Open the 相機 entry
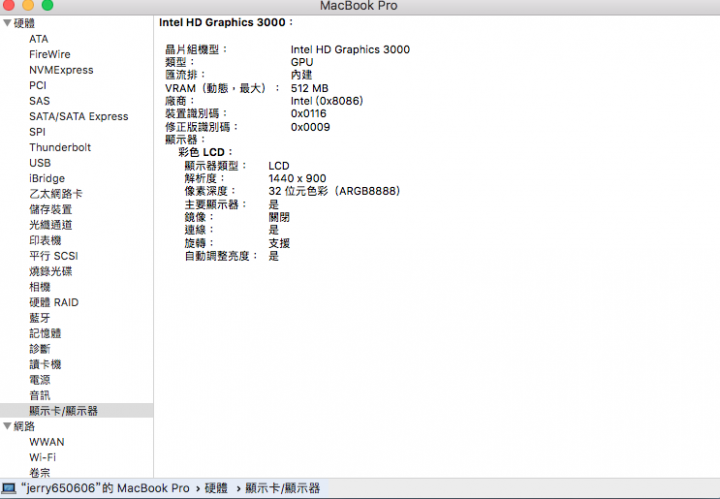This screenshot has height=499, width=720. [x=39, y=287]
